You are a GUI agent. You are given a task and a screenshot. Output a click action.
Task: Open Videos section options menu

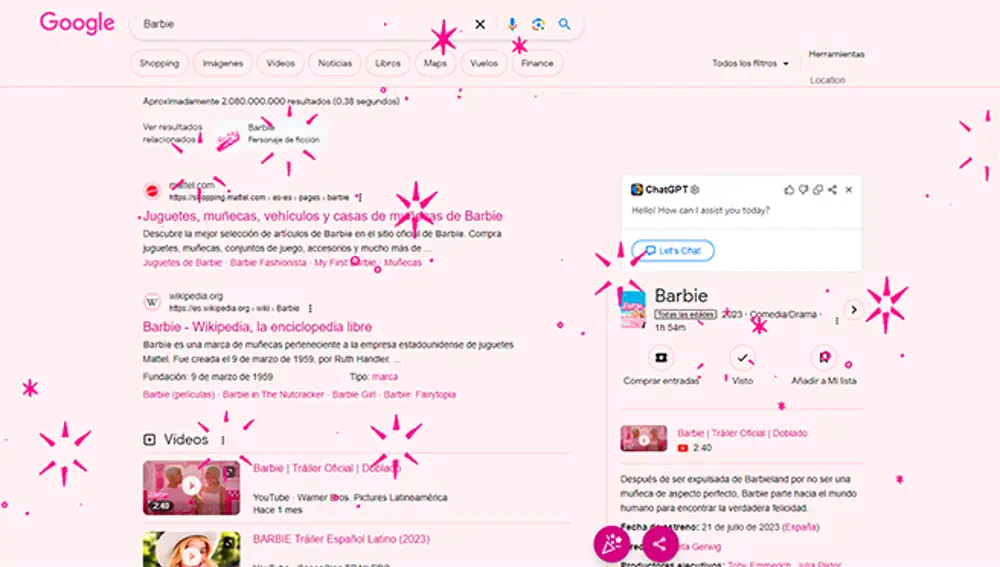(223, 440)
